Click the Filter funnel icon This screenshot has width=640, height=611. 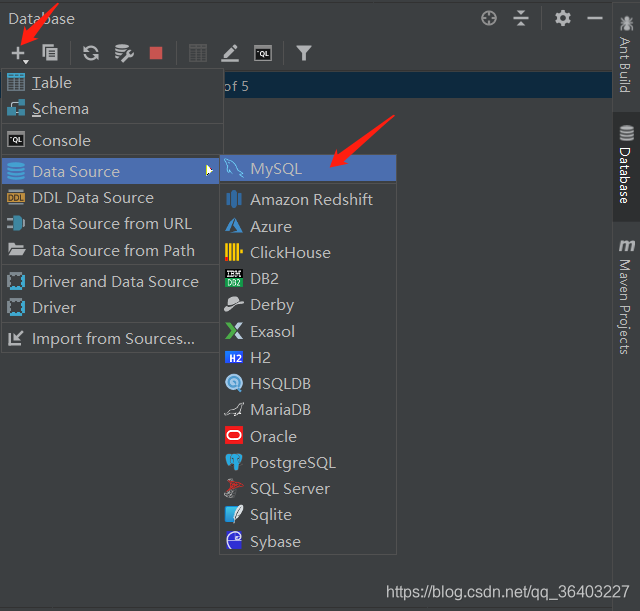pos(304,53)
